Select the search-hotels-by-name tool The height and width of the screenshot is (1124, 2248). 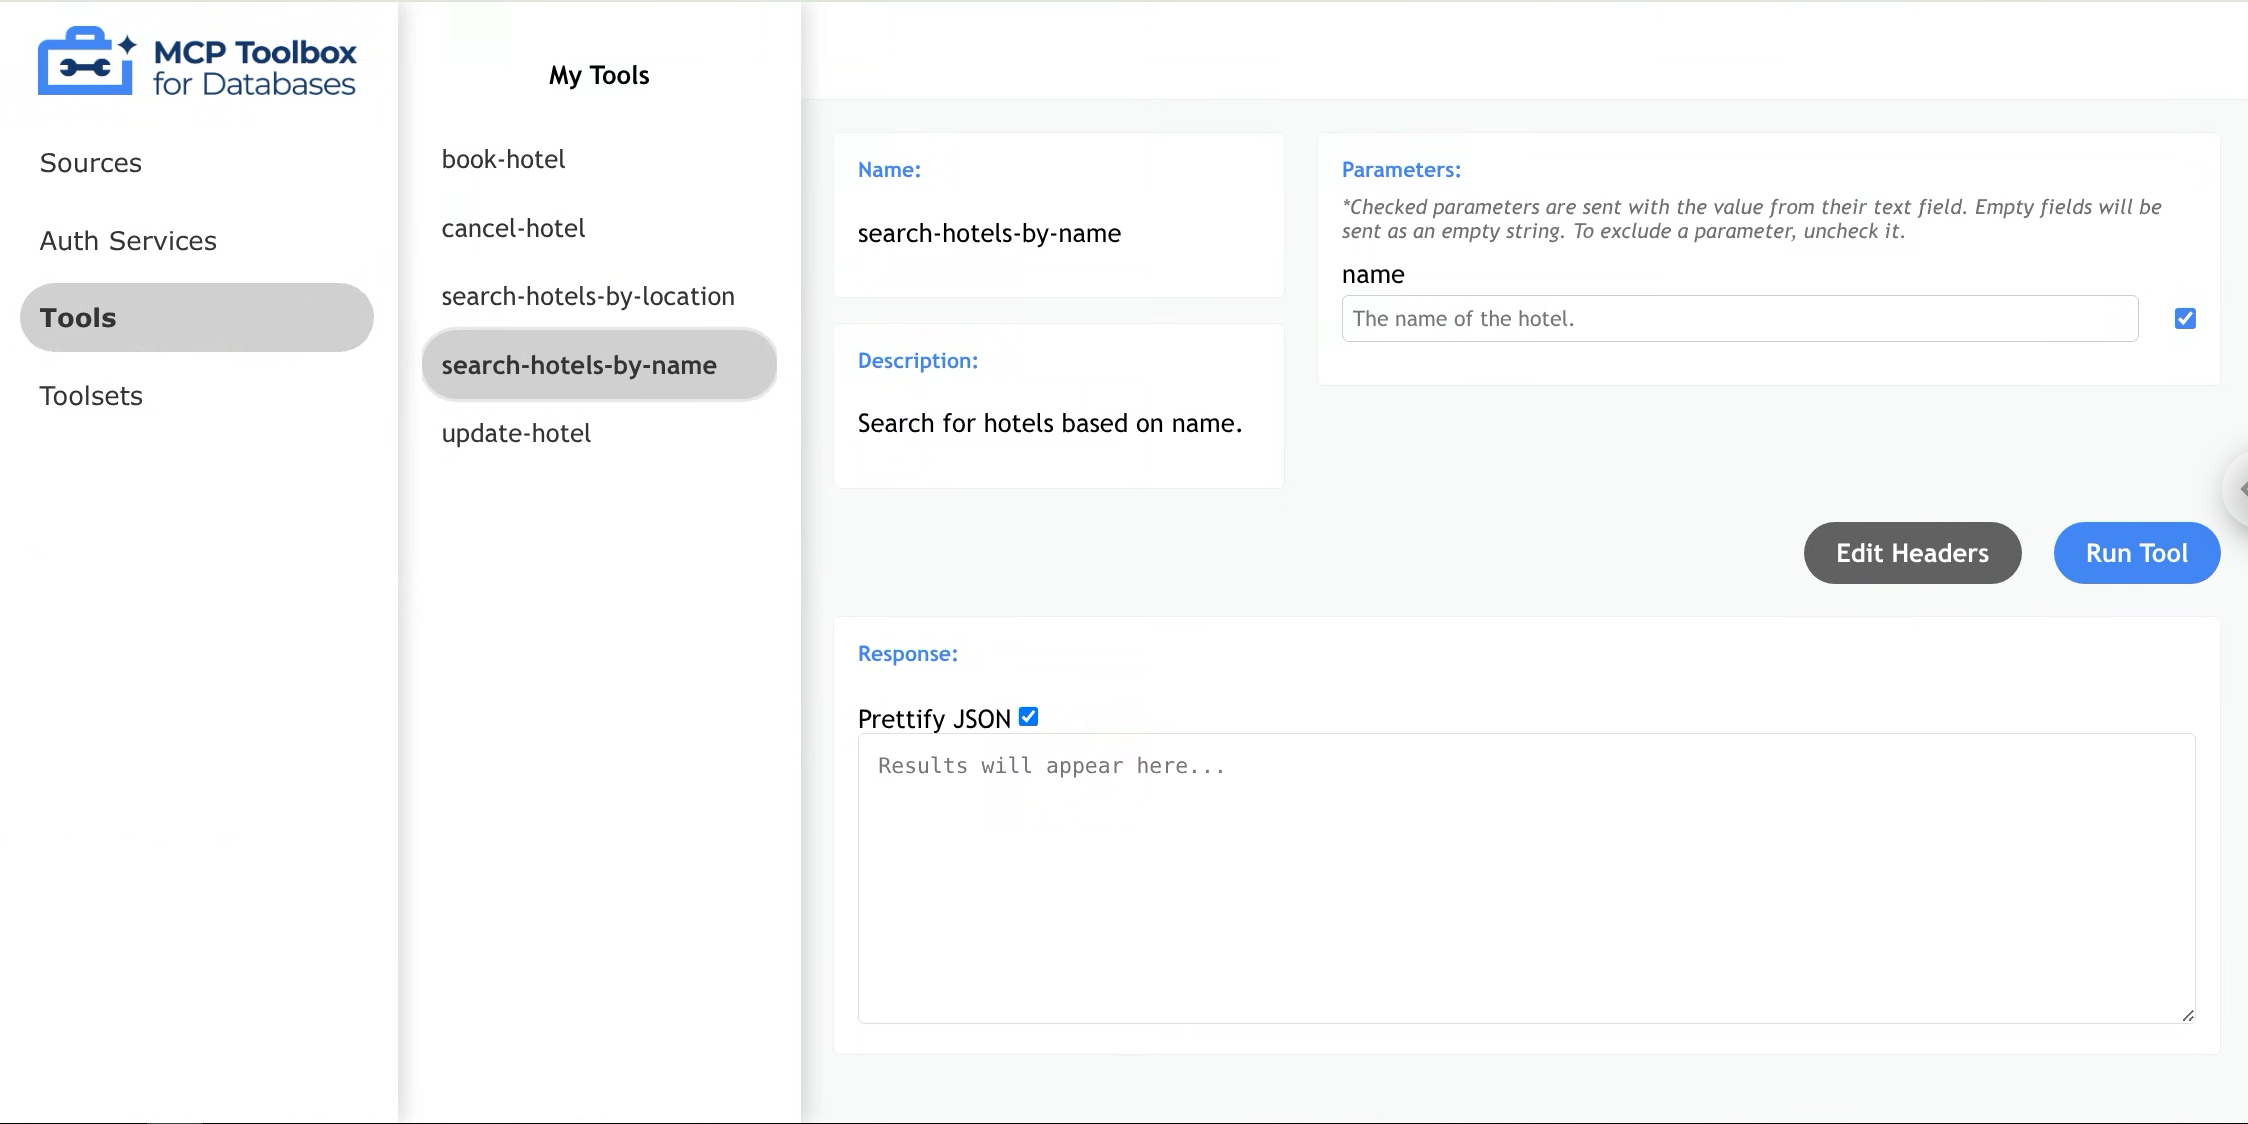click(x=579, y=365)
